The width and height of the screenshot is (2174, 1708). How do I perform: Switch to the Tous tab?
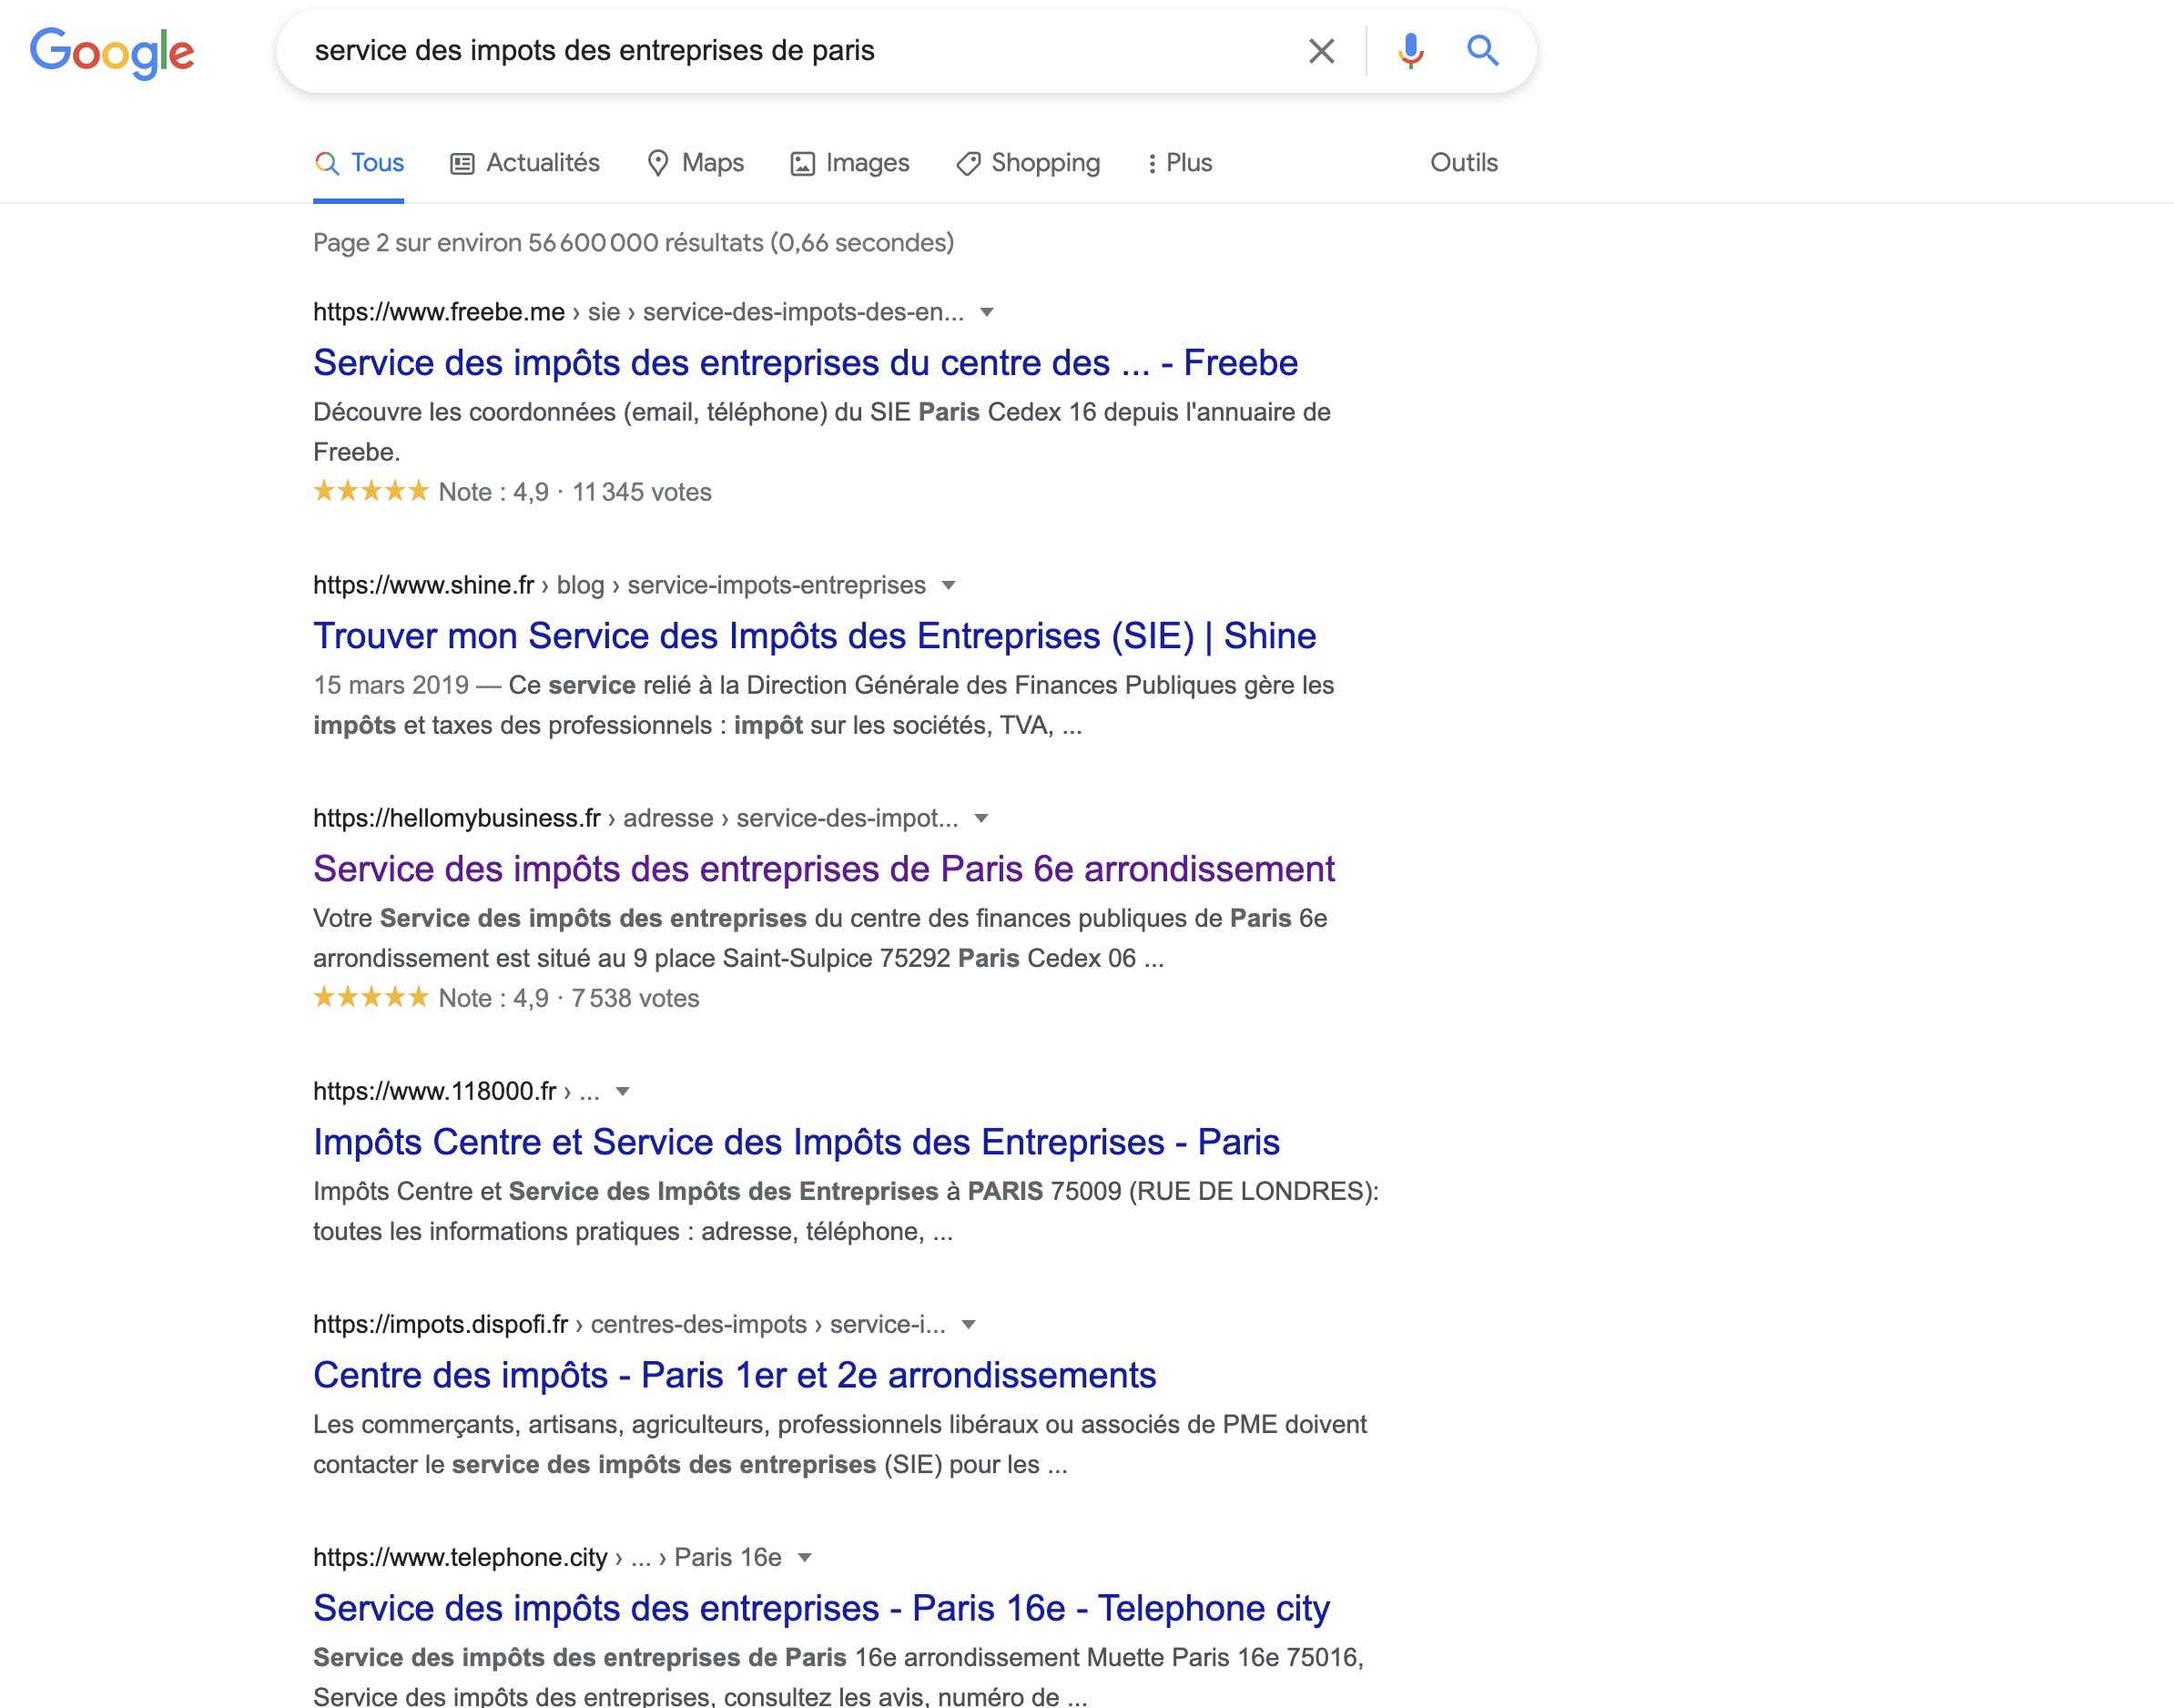[359, 163]
